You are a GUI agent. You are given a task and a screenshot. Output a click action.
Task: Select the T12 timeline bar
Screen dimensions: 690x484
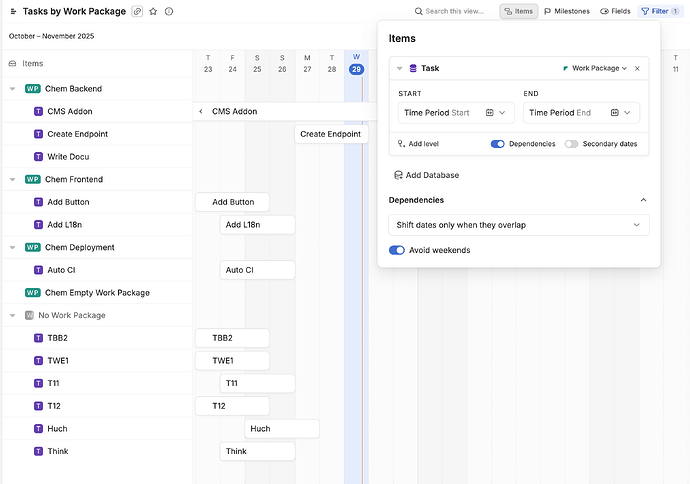(232, 406)
